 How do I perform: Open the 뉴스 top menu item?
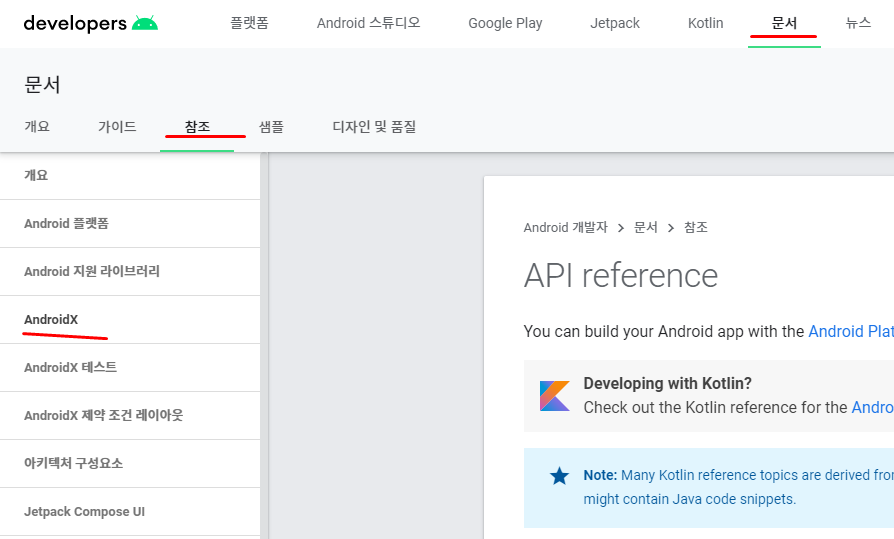[x=858, y=23]
